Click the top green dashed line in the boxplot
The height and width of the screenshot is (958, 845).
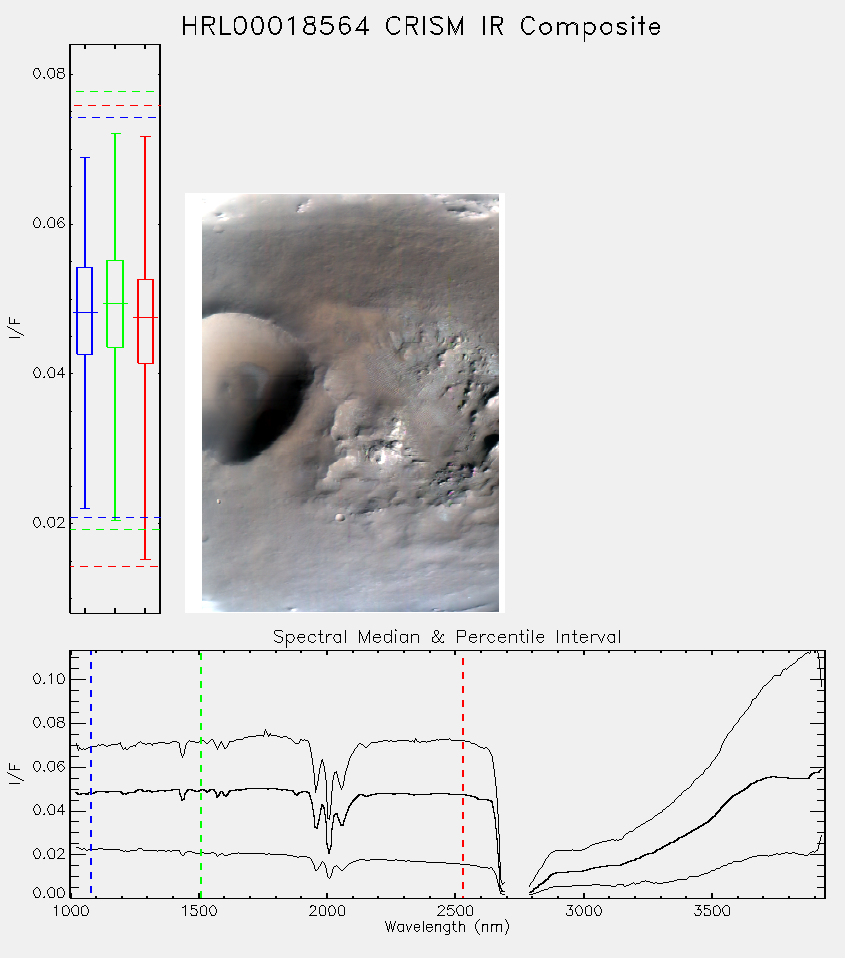click(115, 92)
